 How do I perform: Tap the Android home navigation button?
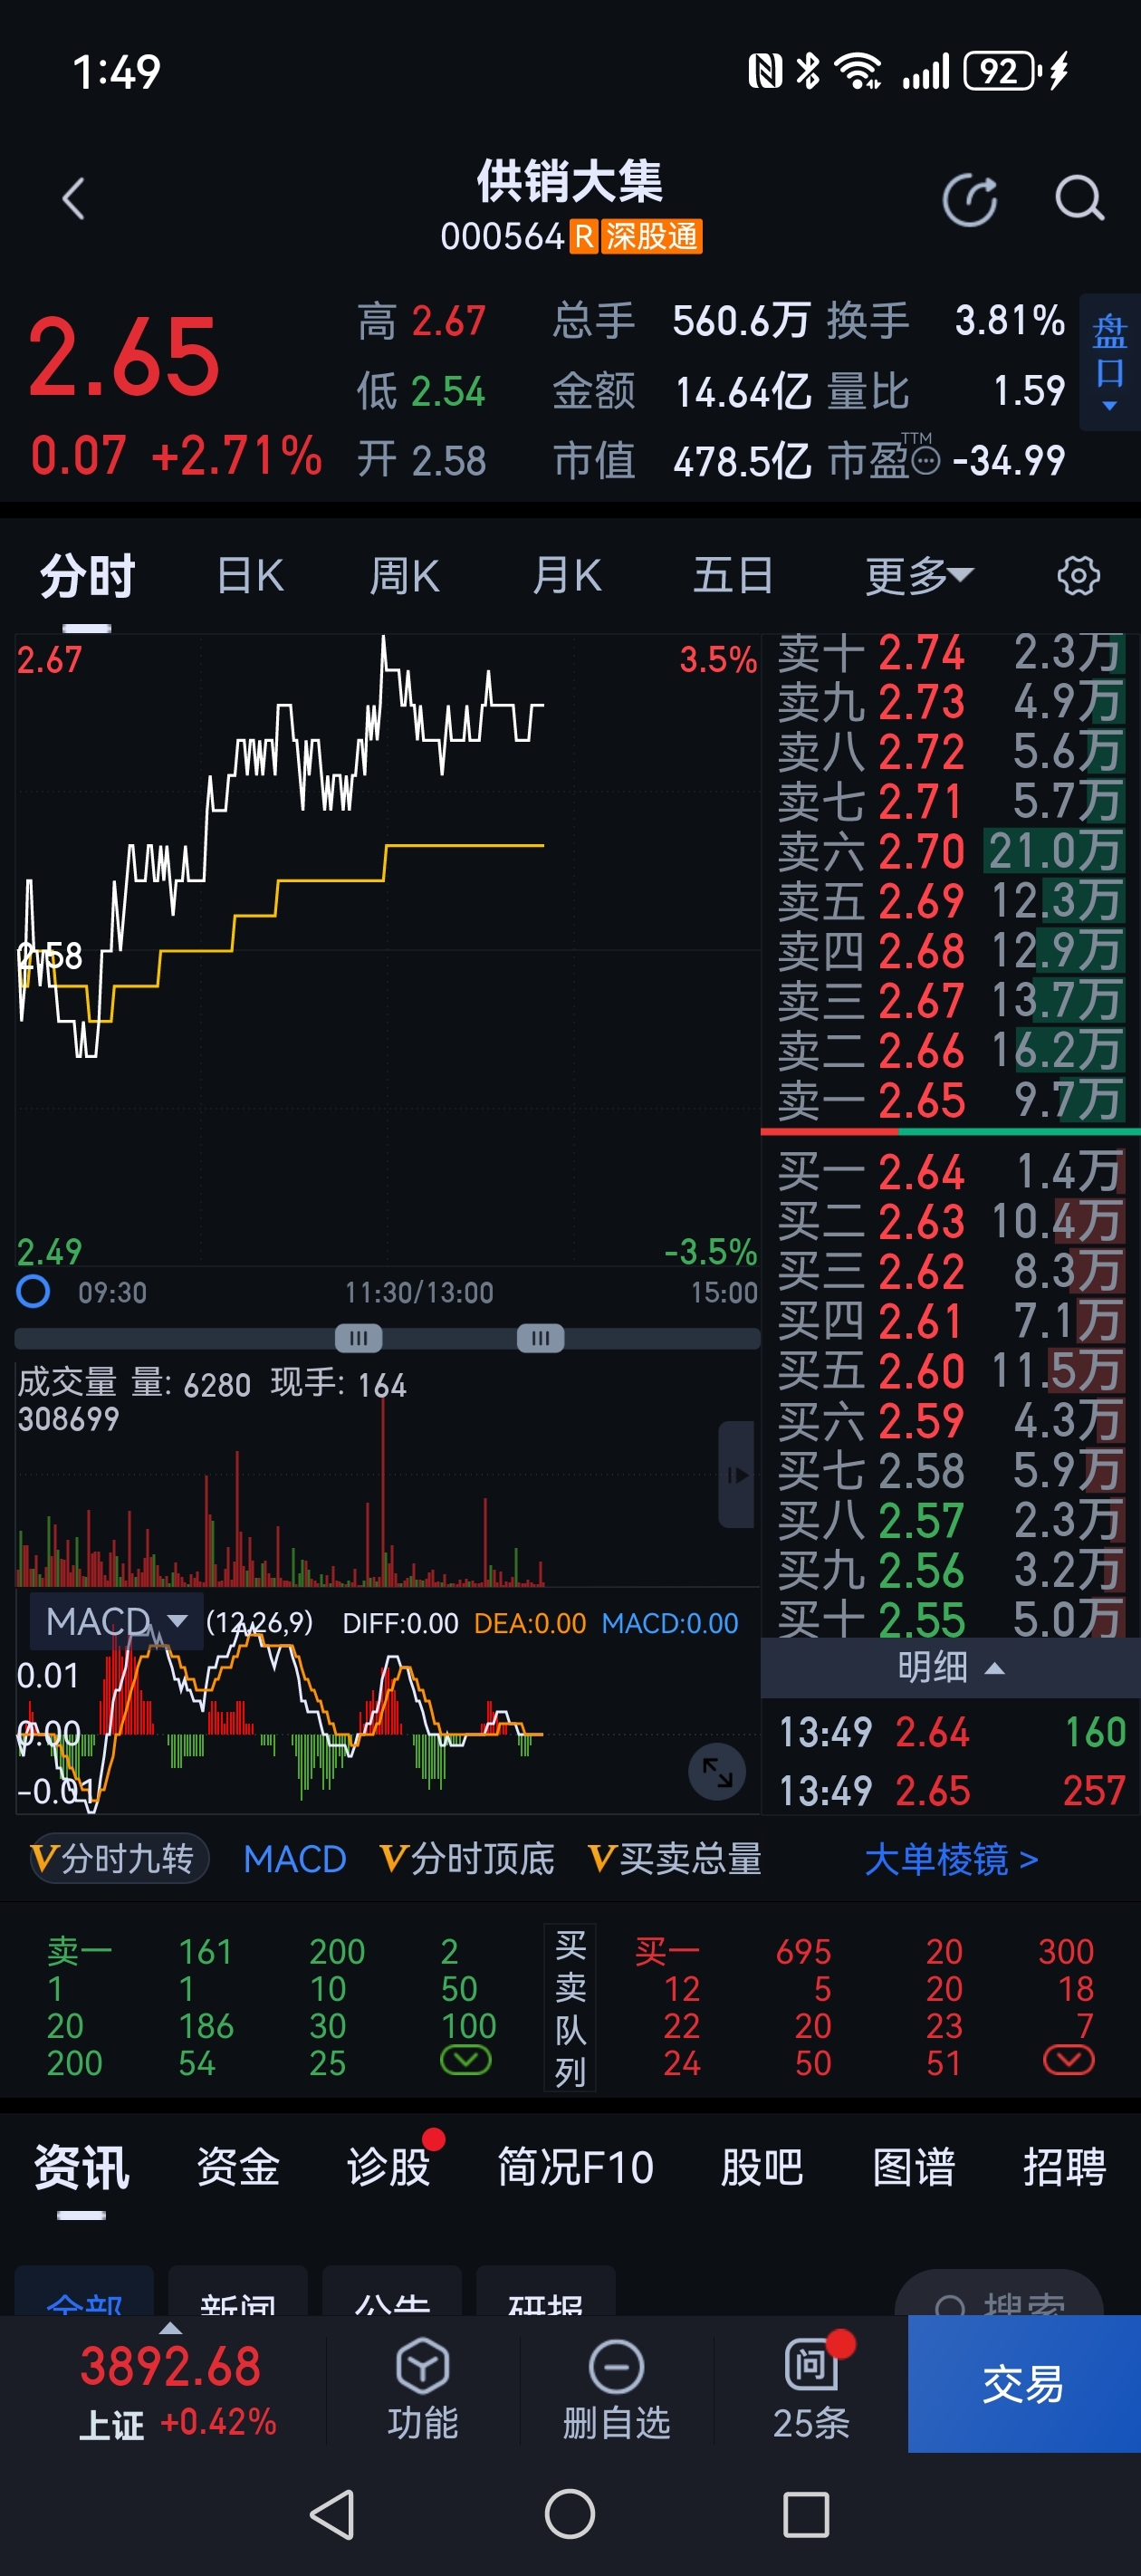pos(570,2514)
